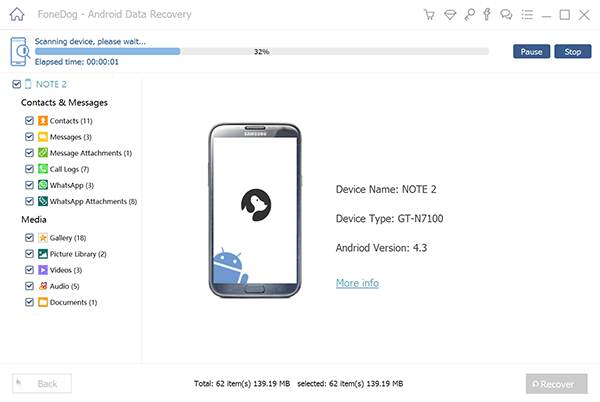Image resolution: width=600 pixels, height=402 pixels.
Task: Toggle the Call Logs (7) checkbox
Action: pyautogui.click(x=29, y=169)
